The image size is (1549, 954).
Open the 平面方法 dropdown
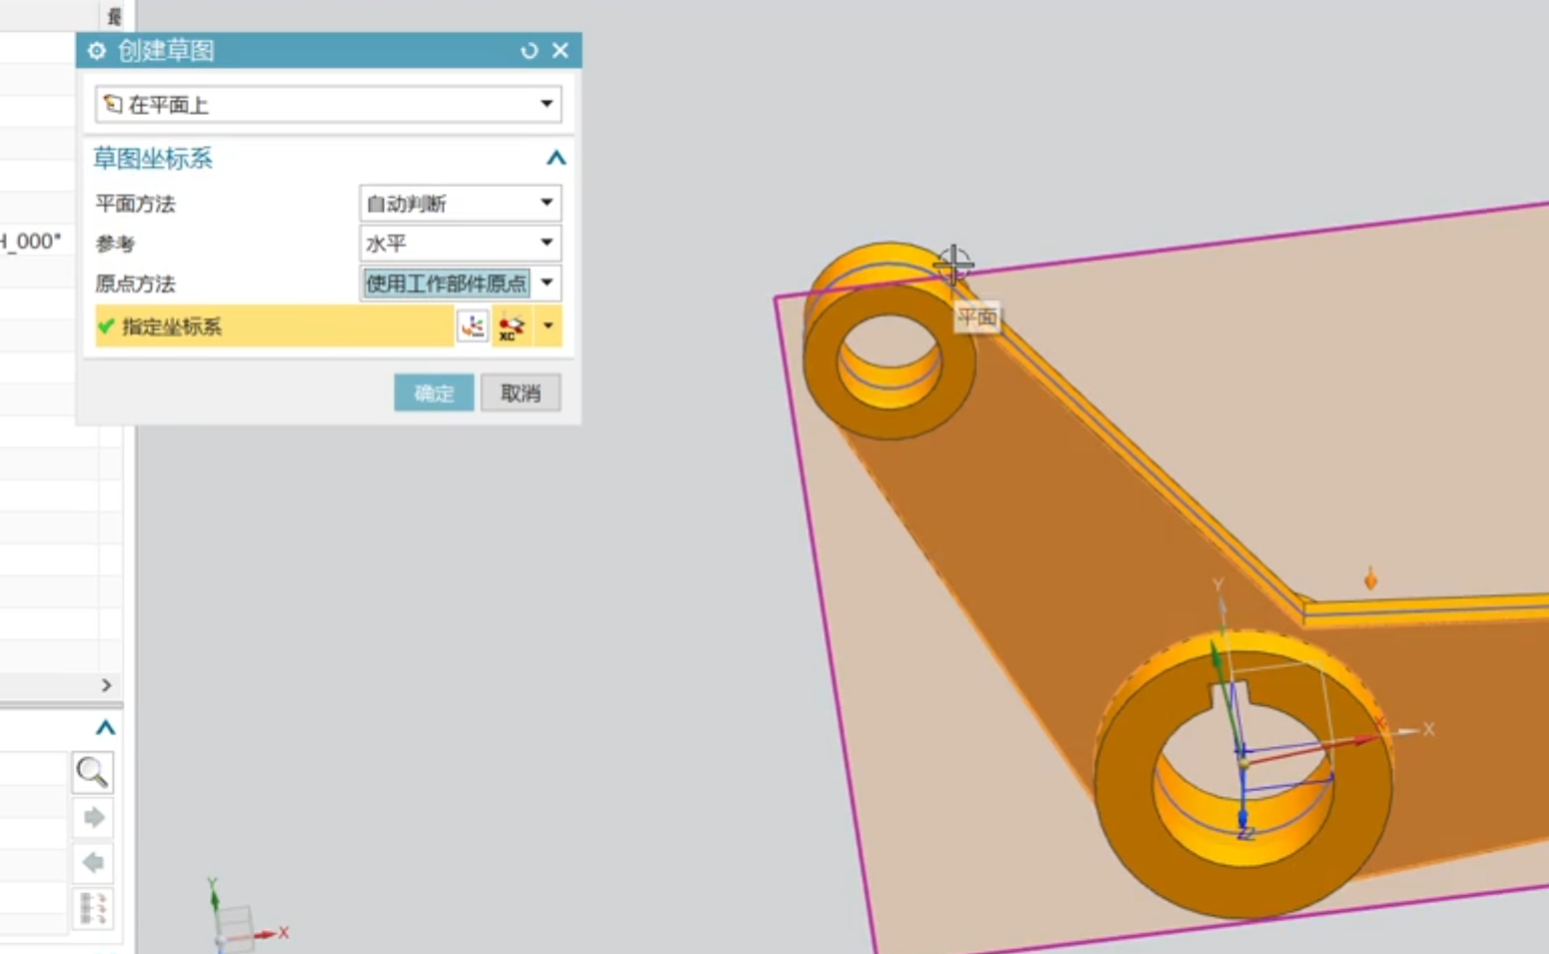460,203
